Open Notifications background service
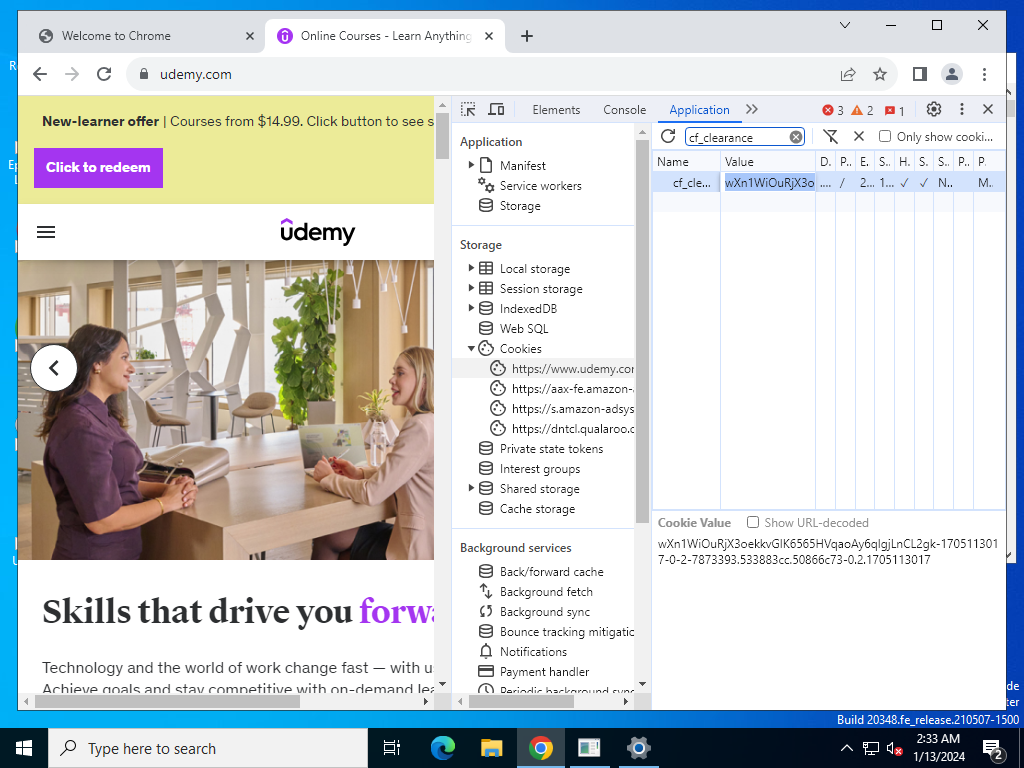 pos(533,652)
